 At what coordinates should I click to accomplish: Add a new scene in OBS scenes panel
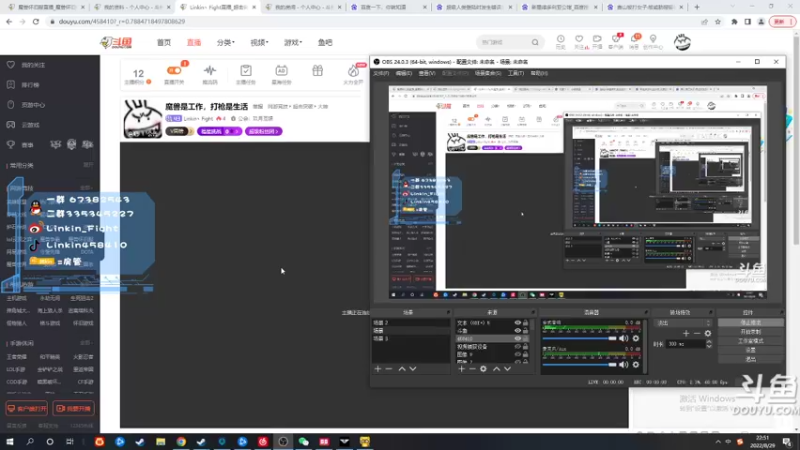pos(378,368)
